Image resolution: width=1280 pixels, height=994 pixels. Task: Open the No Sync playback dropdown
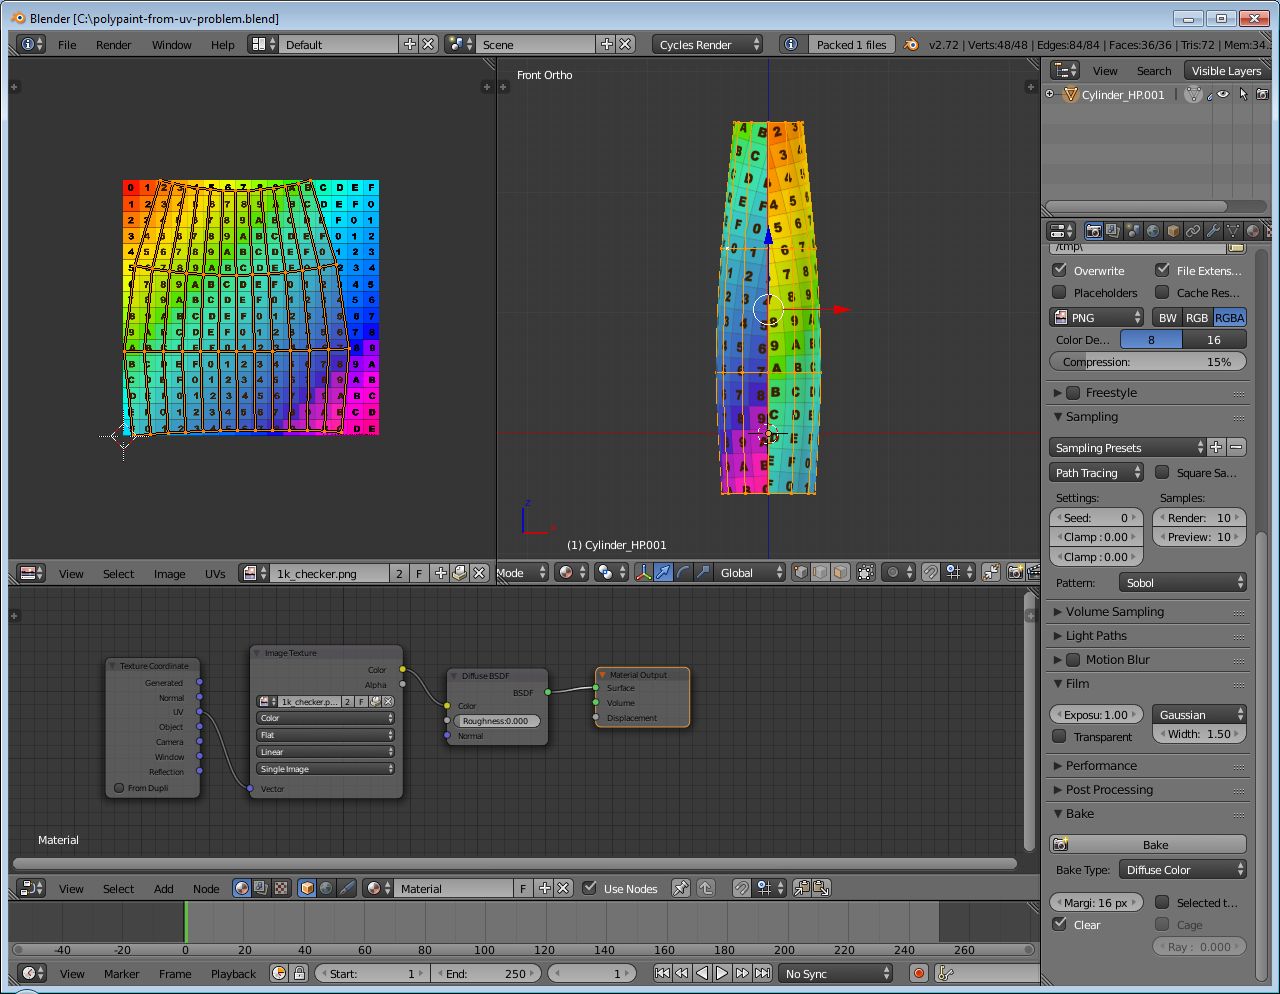(x=835, y=973)
